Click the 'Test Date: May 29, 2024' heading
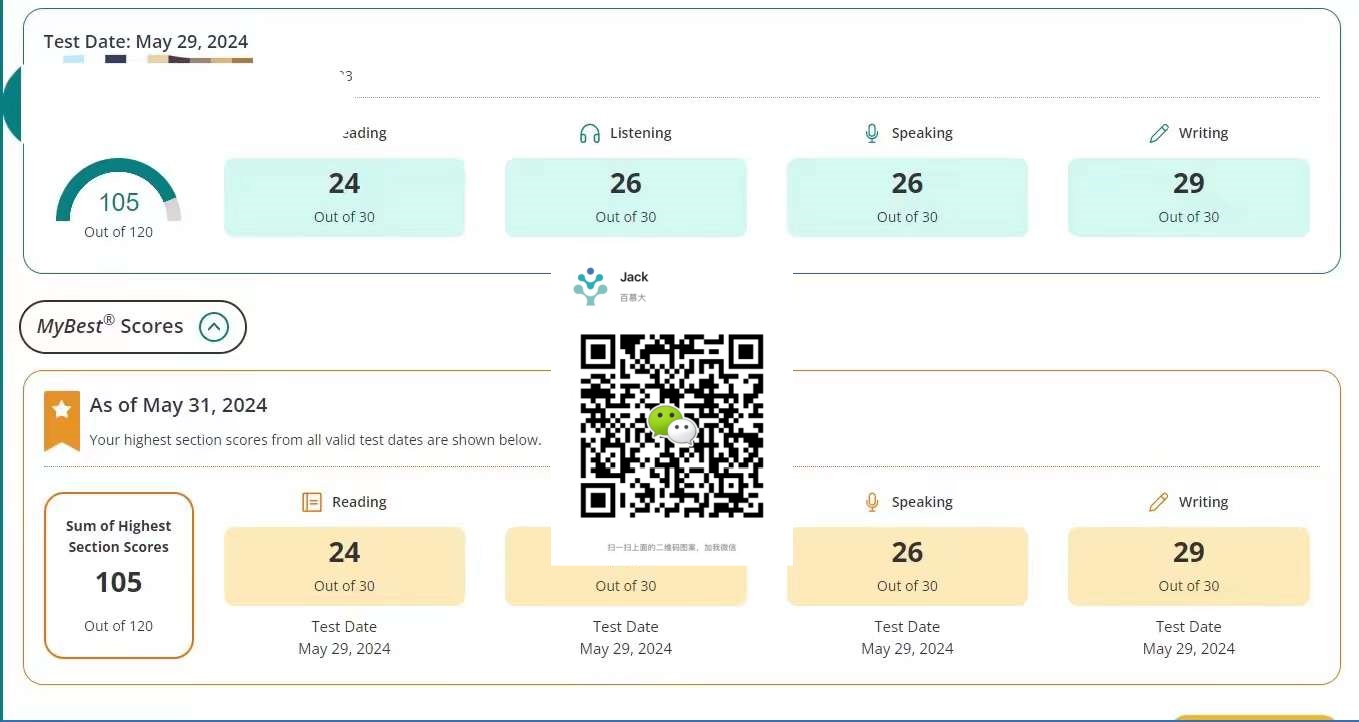 (146, 42)
